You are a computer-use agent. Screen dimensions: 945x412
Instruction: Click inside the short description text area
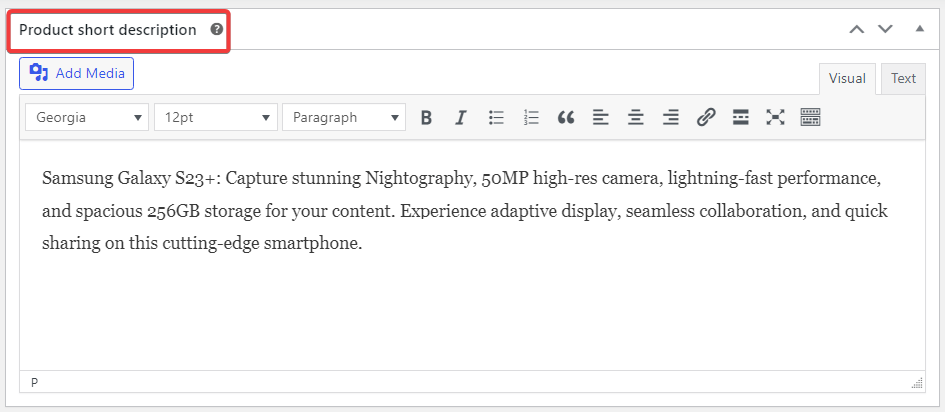[x=472, y=255]
